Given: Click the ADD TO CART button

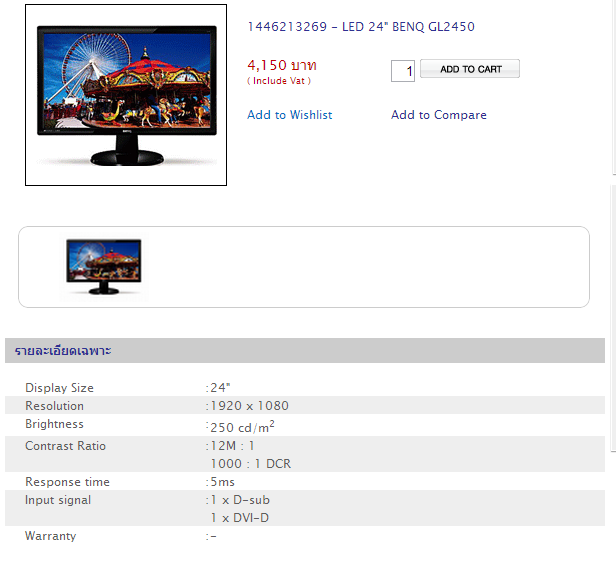Looking at the screenshot, I should click(x=470, y=69).
